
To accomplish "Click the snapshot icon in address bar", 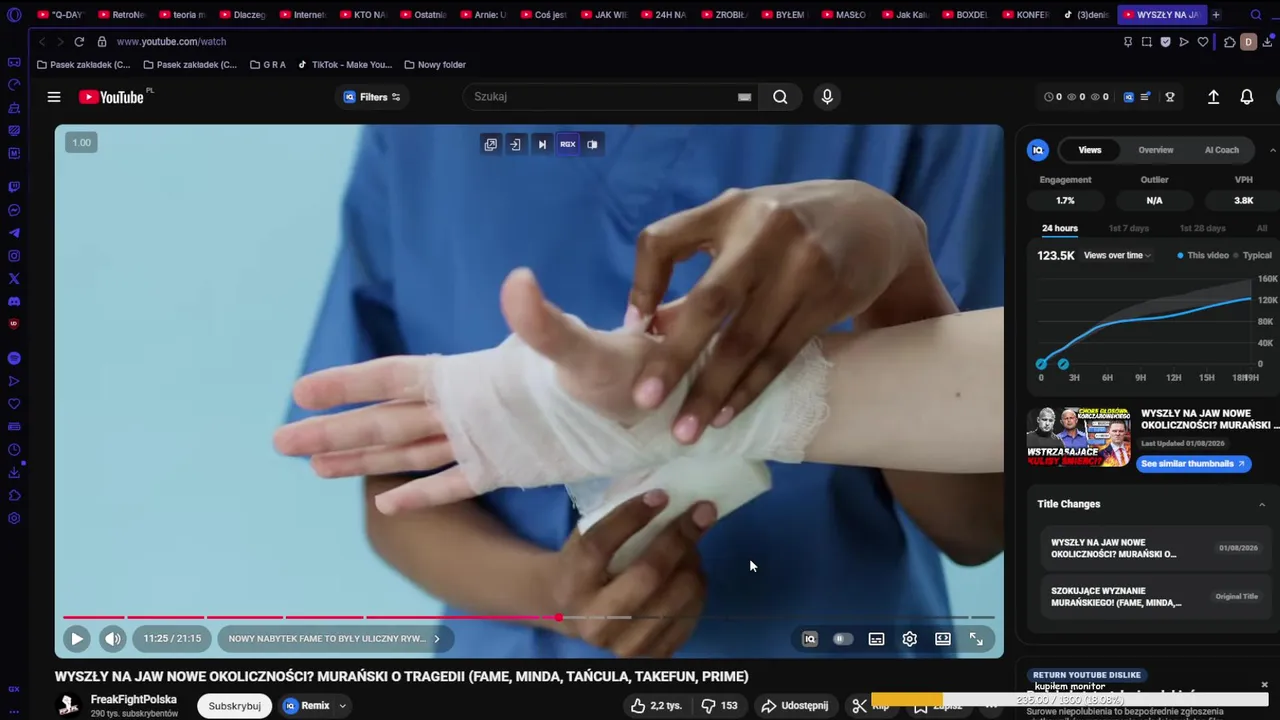I will [x=1147, y=42].
